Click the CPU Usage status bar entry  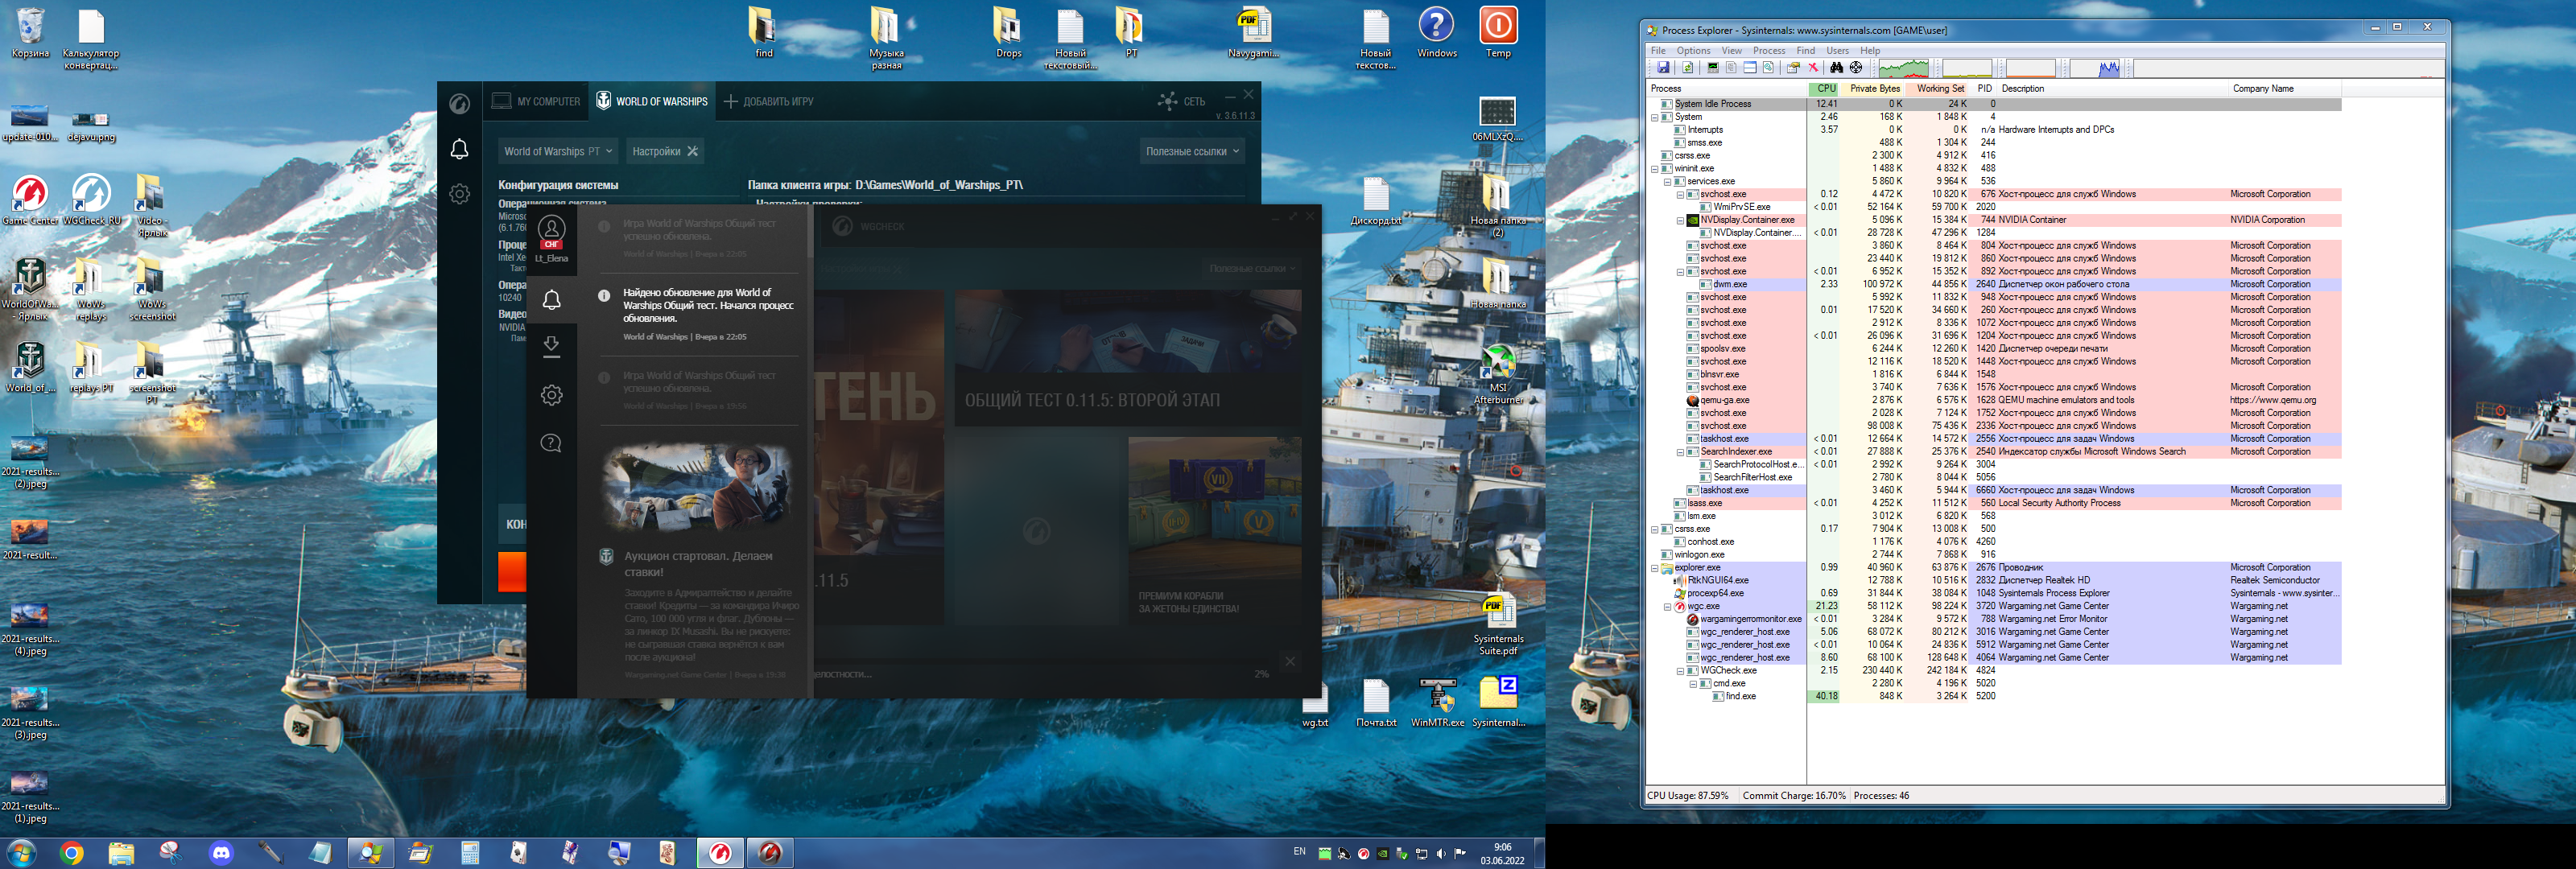pos(1687,796)
